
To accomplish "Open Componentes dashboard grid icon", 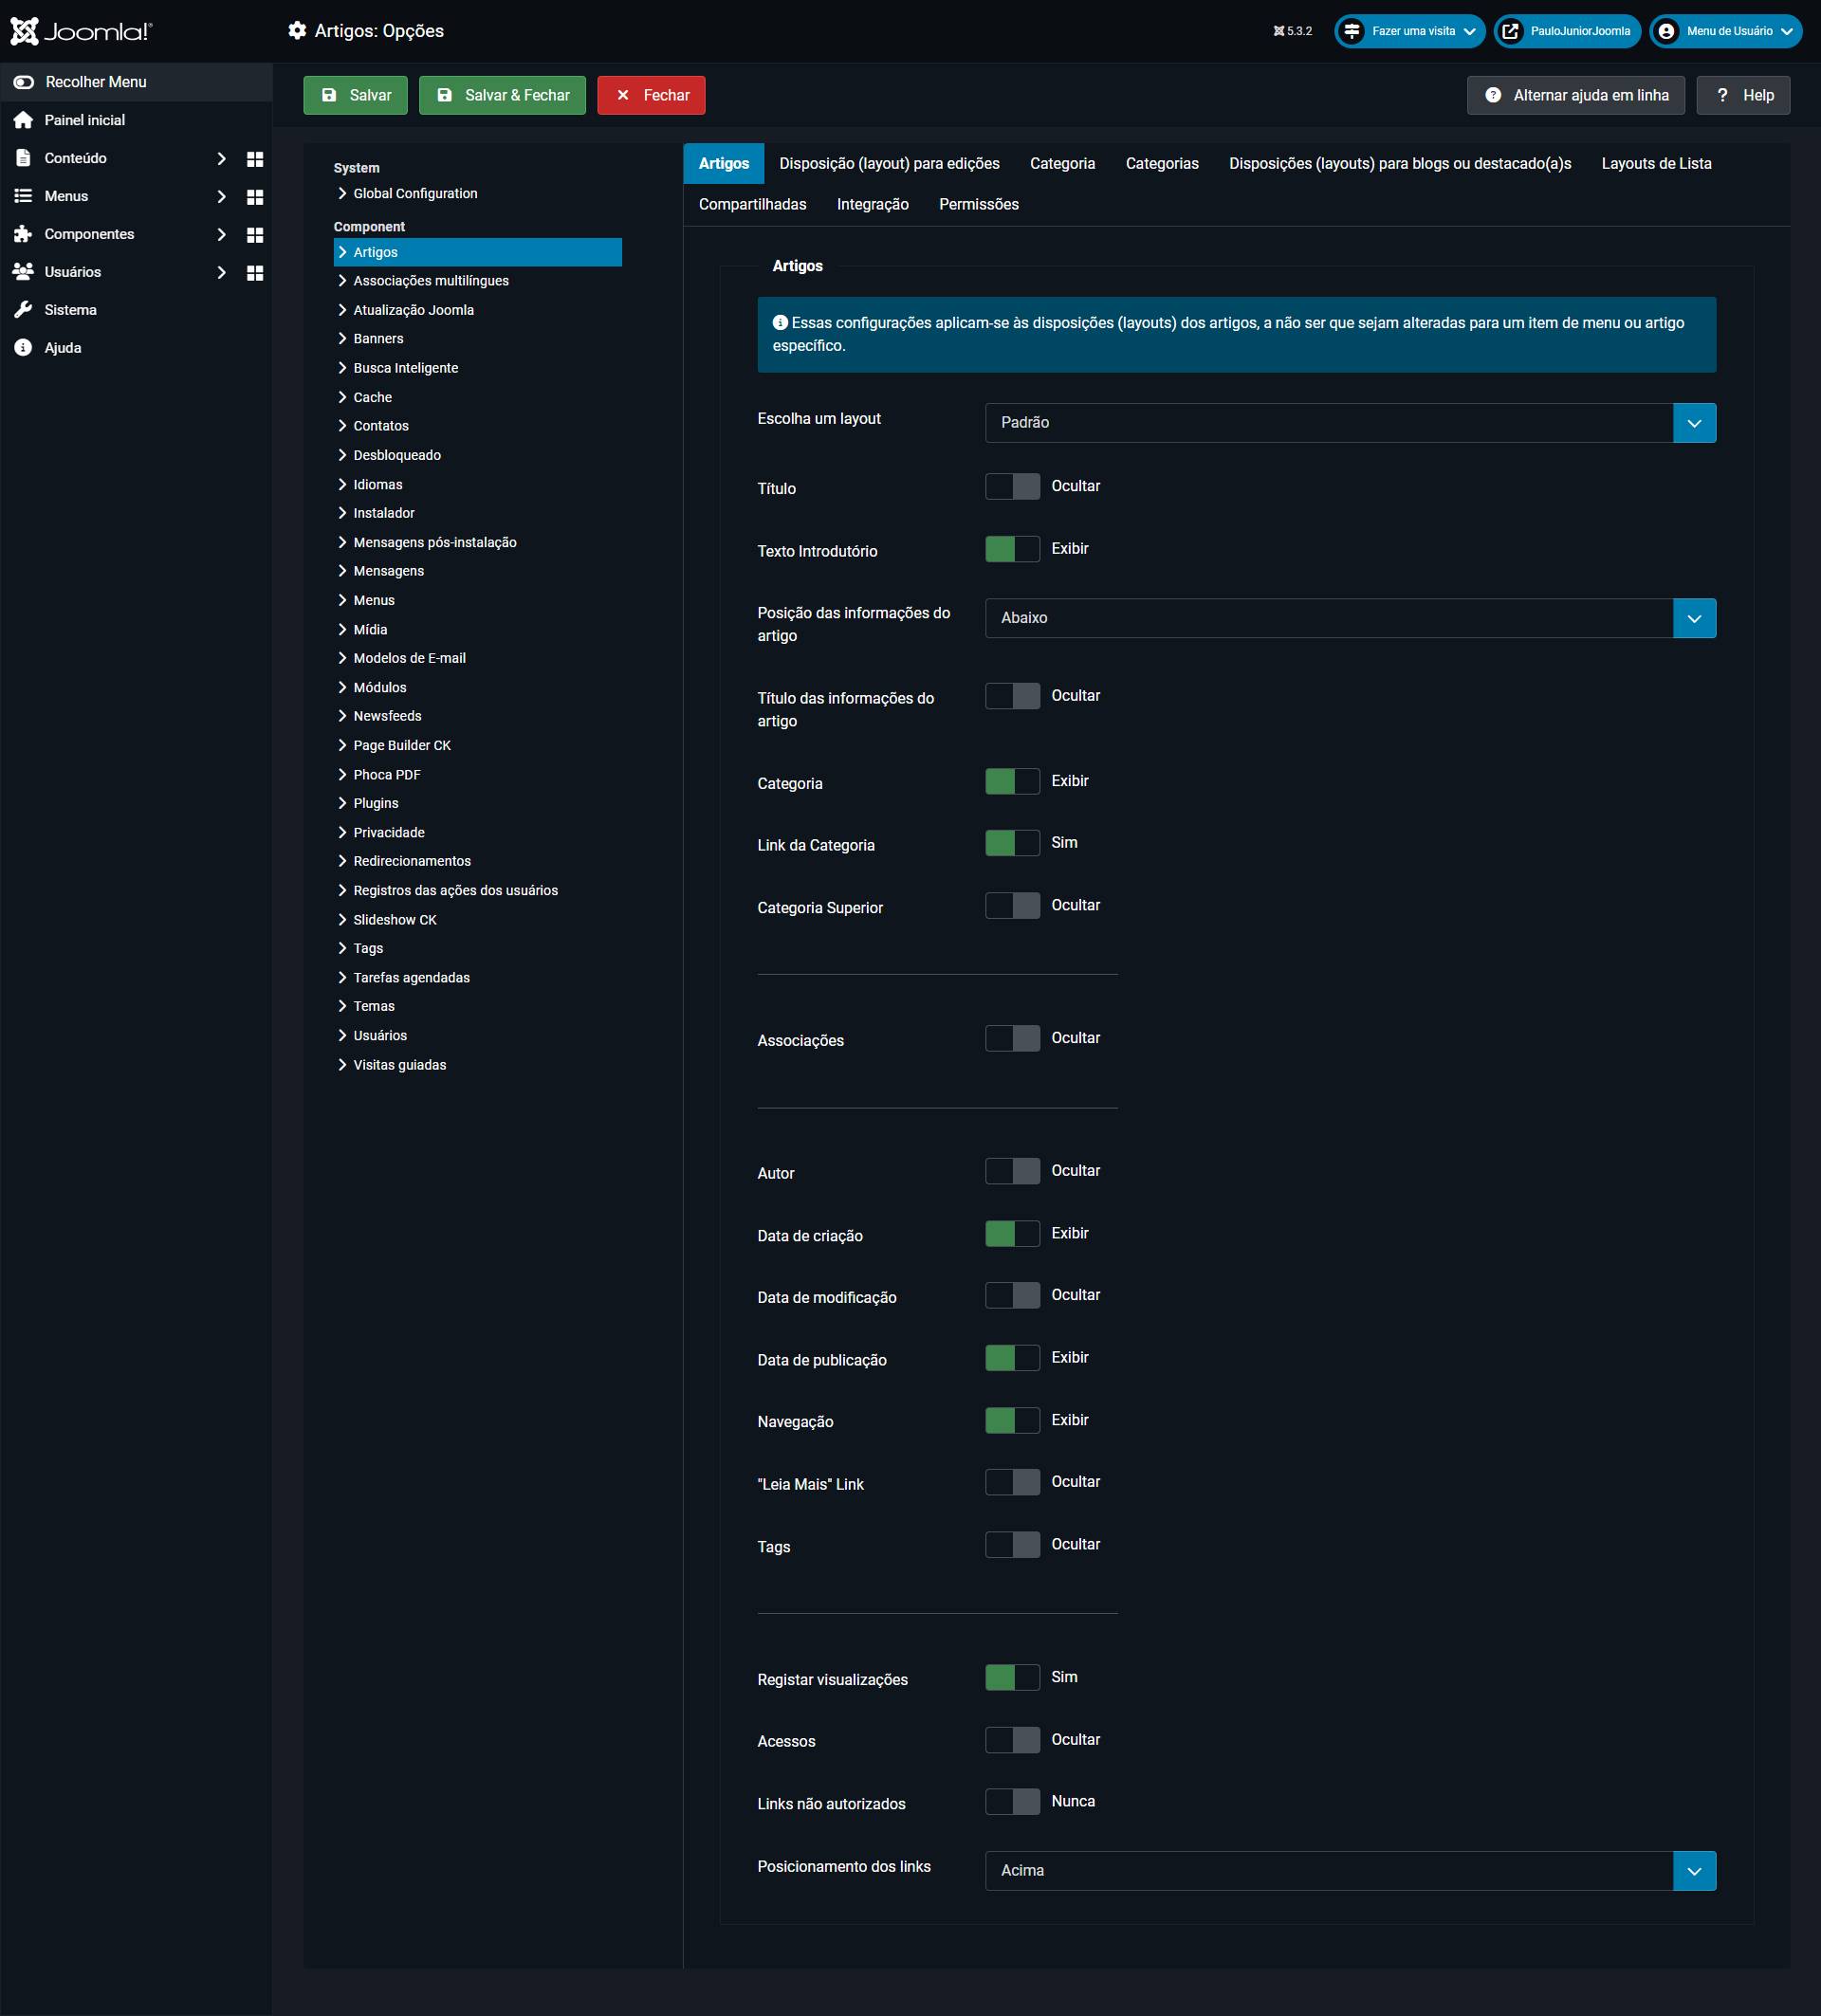I will (x=255, y=235).
